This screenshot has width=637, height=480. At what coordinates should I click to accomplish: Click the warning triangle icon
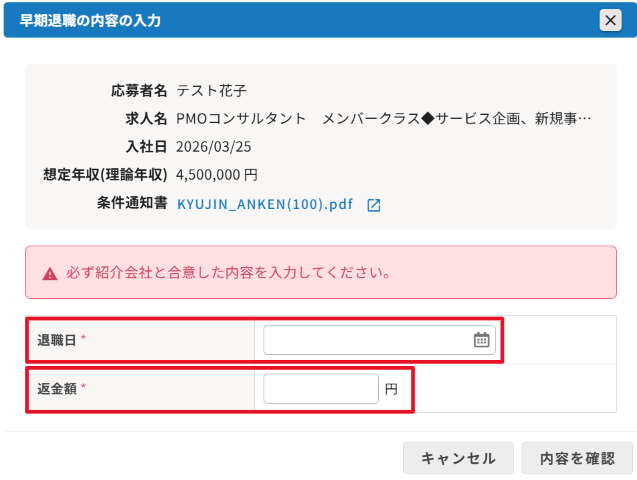(x=50, y=274)
